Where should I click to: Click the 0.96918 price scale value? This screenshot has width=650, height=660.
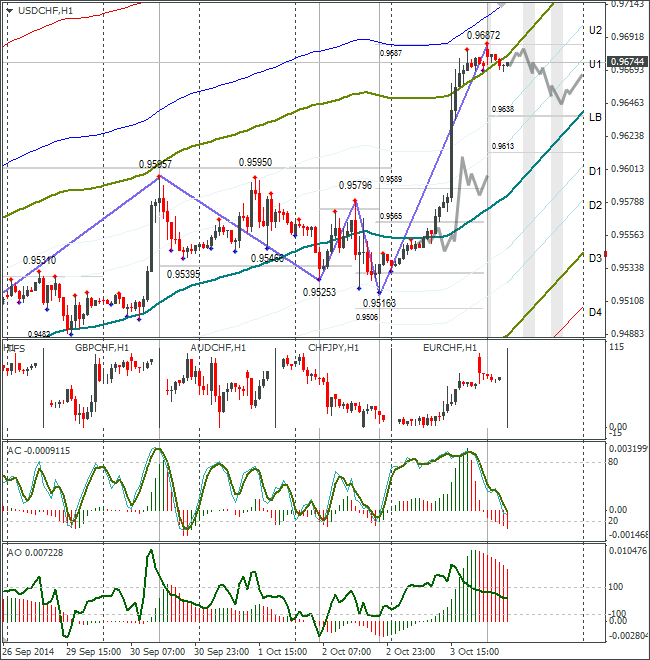[627, 37]
